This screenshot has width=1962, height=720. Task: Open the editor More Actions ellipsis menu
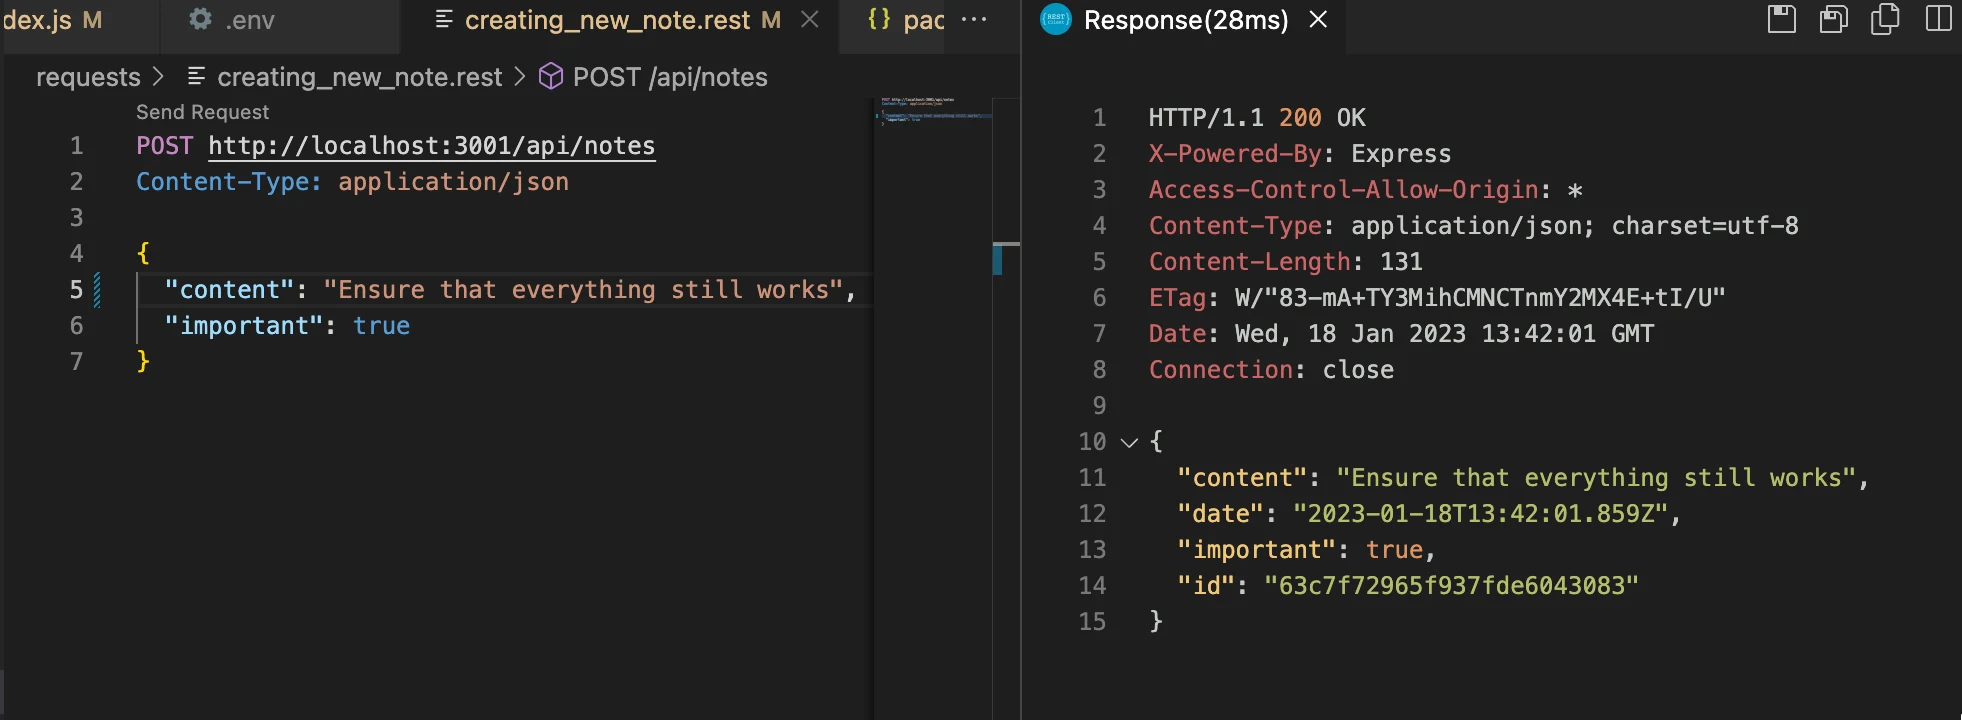coord(974,19)
